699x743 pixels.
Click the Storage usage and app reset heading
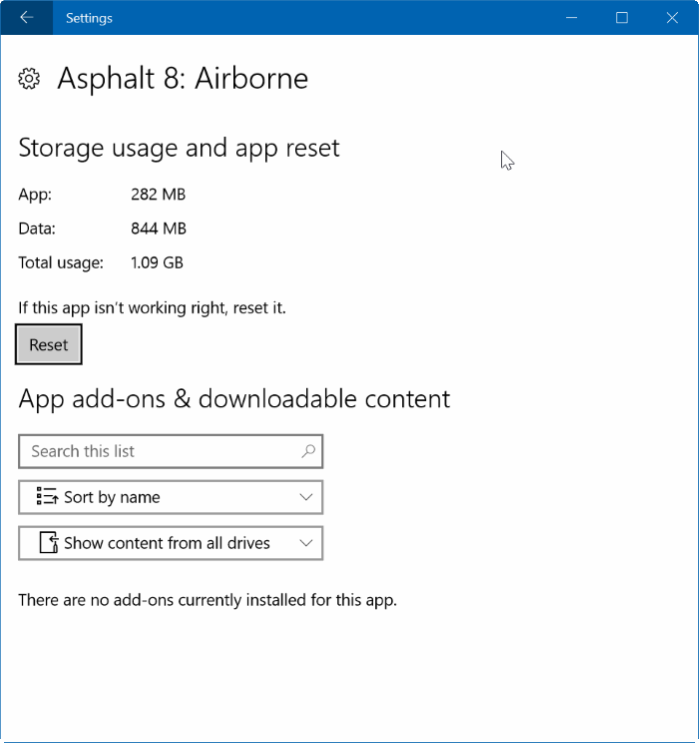coord(179,149)
